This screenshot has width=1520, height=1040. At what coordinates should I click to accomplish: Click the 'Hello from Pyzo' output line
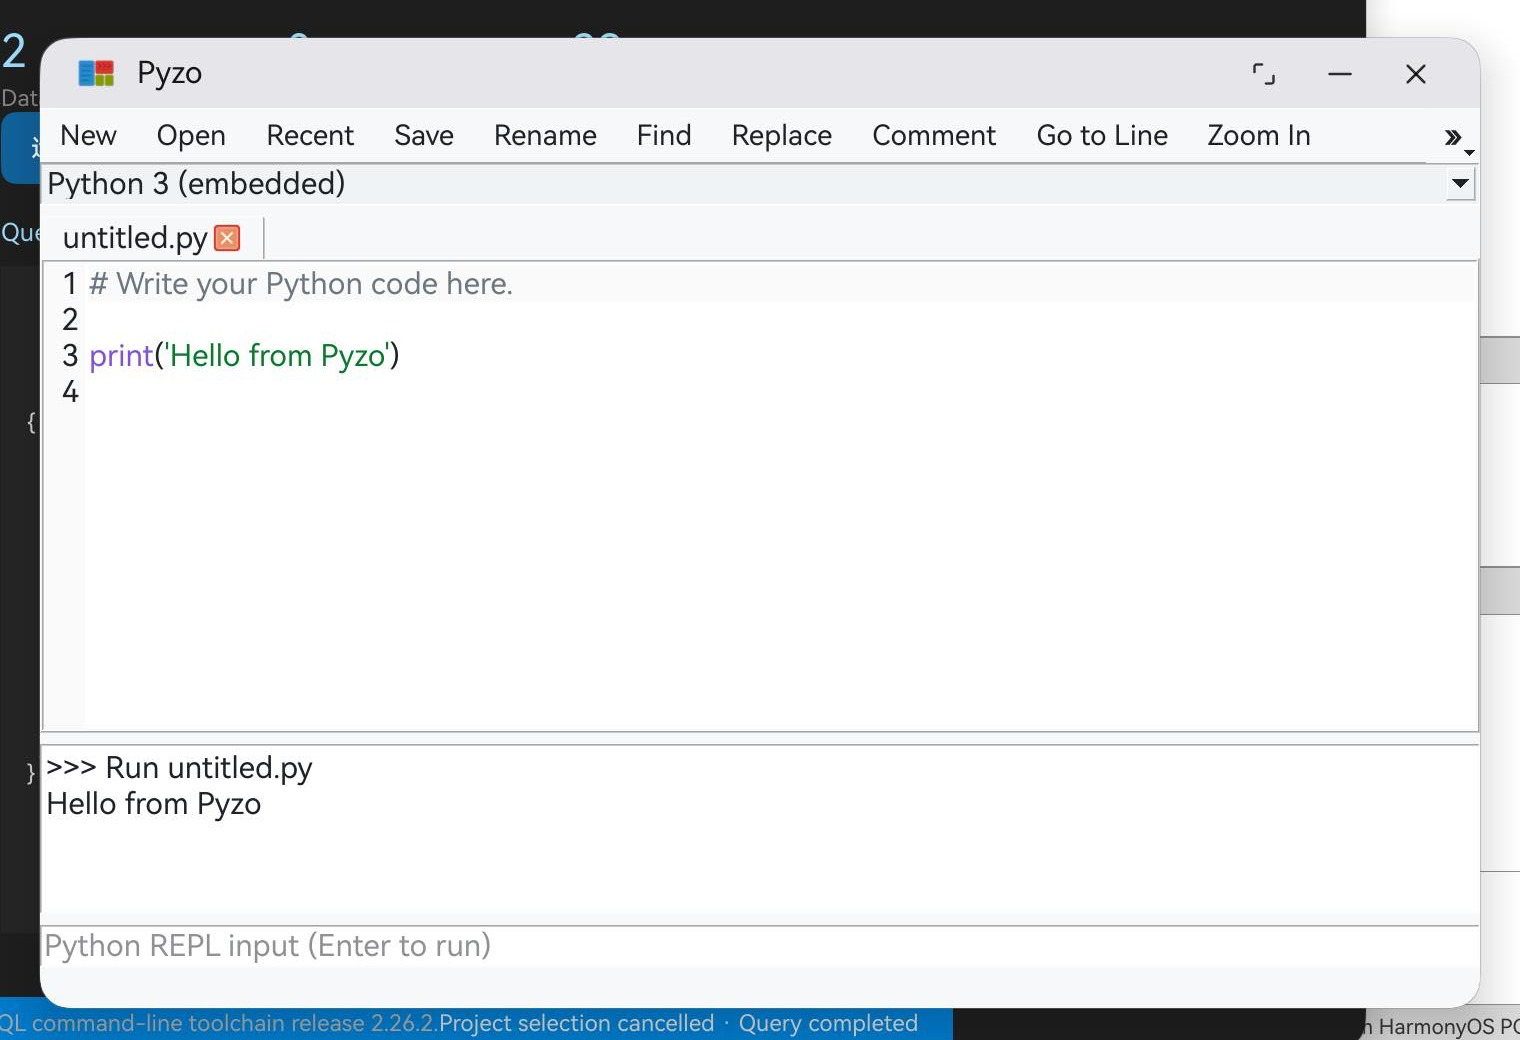tap(154, 804)
